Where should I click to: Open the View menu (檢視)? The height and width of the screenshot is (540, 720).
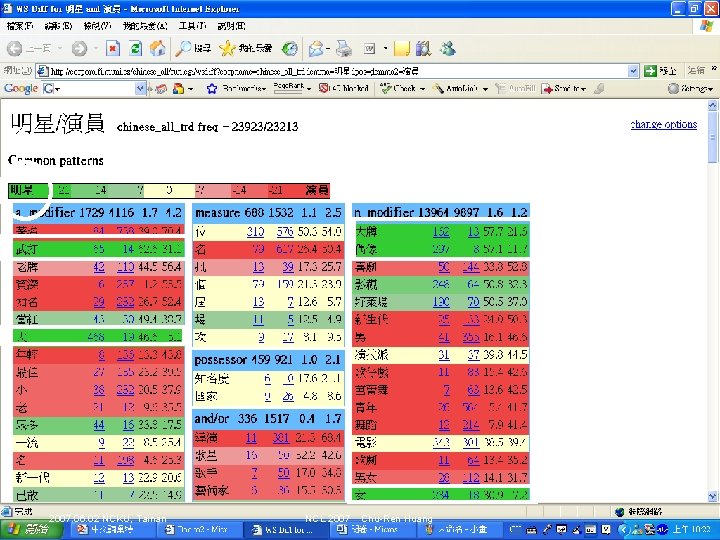97,26
